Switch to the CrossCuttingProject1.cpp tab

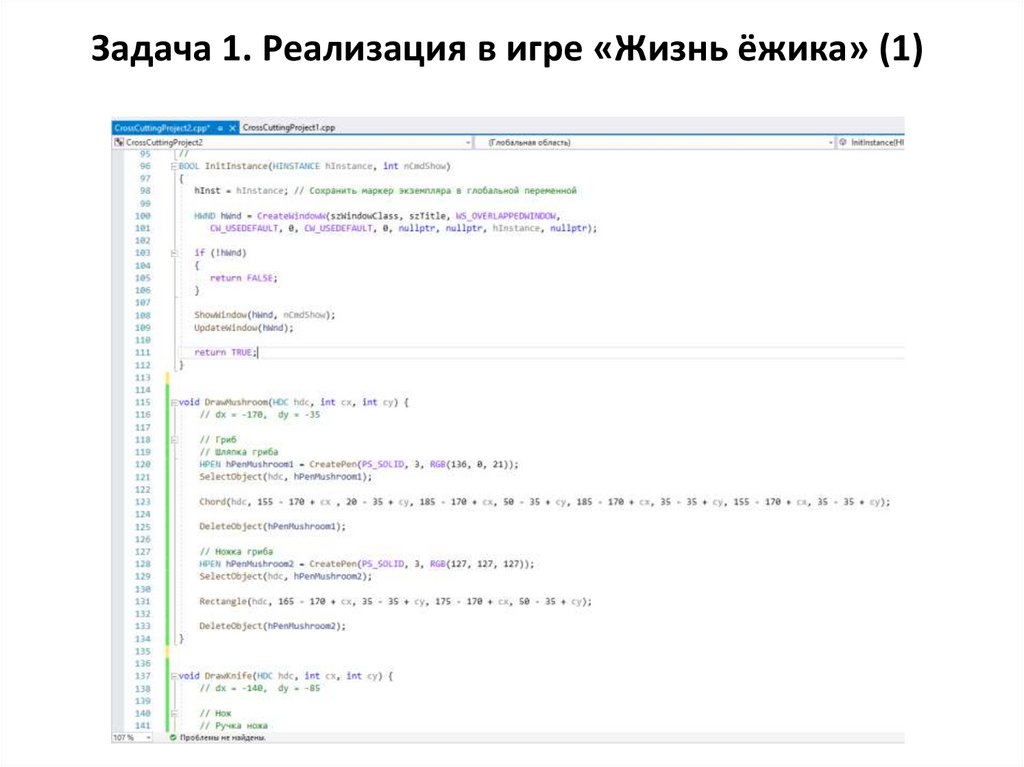(x=289, y=127)
